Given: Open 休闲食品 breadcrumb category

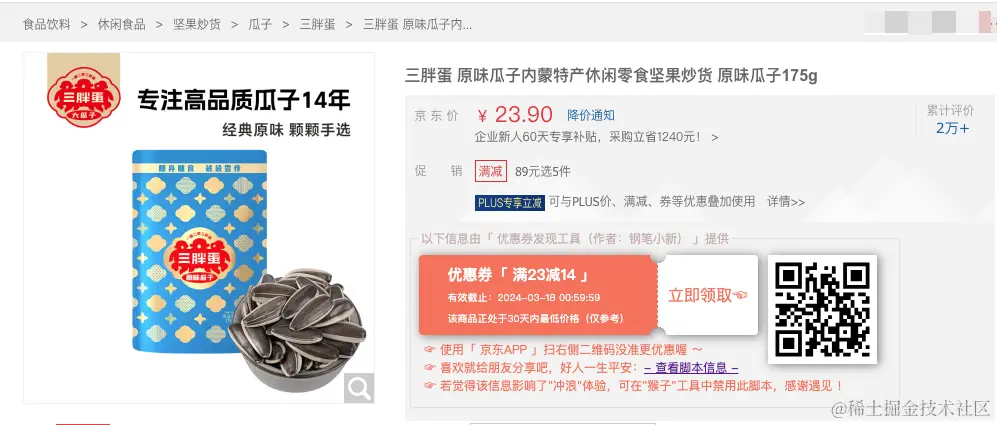Looking at the screenshot, I should pos(121,25).
